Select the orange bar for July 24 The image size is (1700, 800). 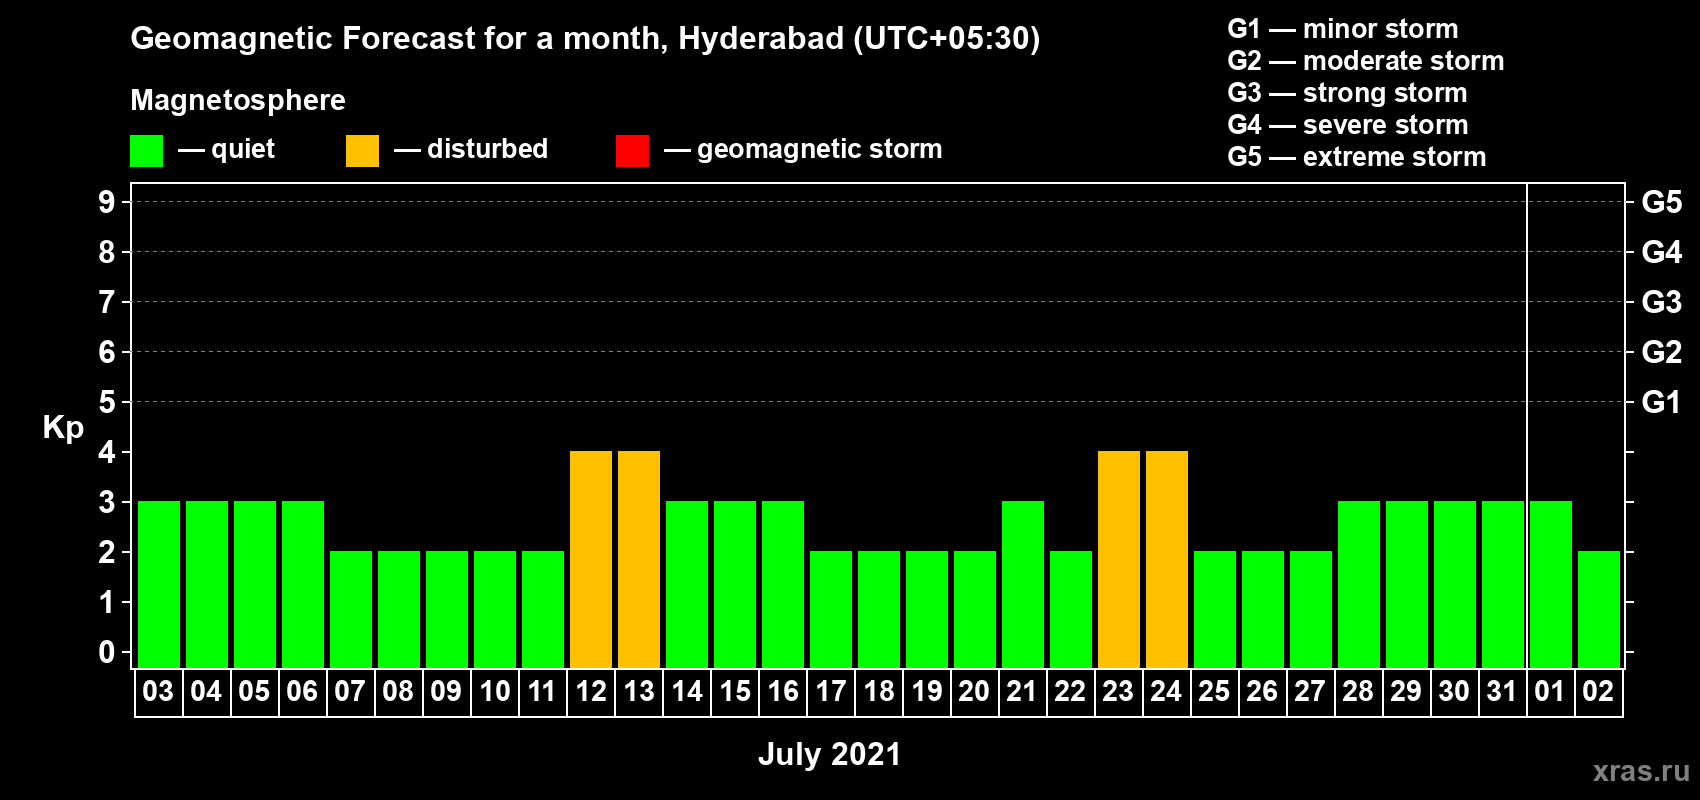1167,559
